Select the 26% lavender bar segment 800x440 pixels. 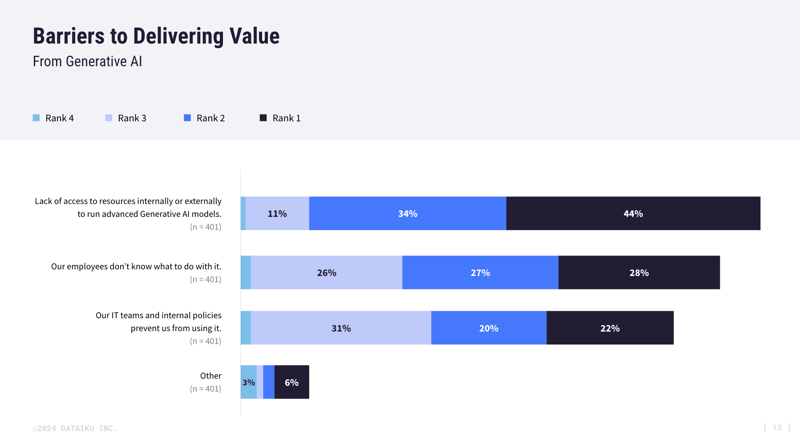pyautogui.click(x=326, y=272)
